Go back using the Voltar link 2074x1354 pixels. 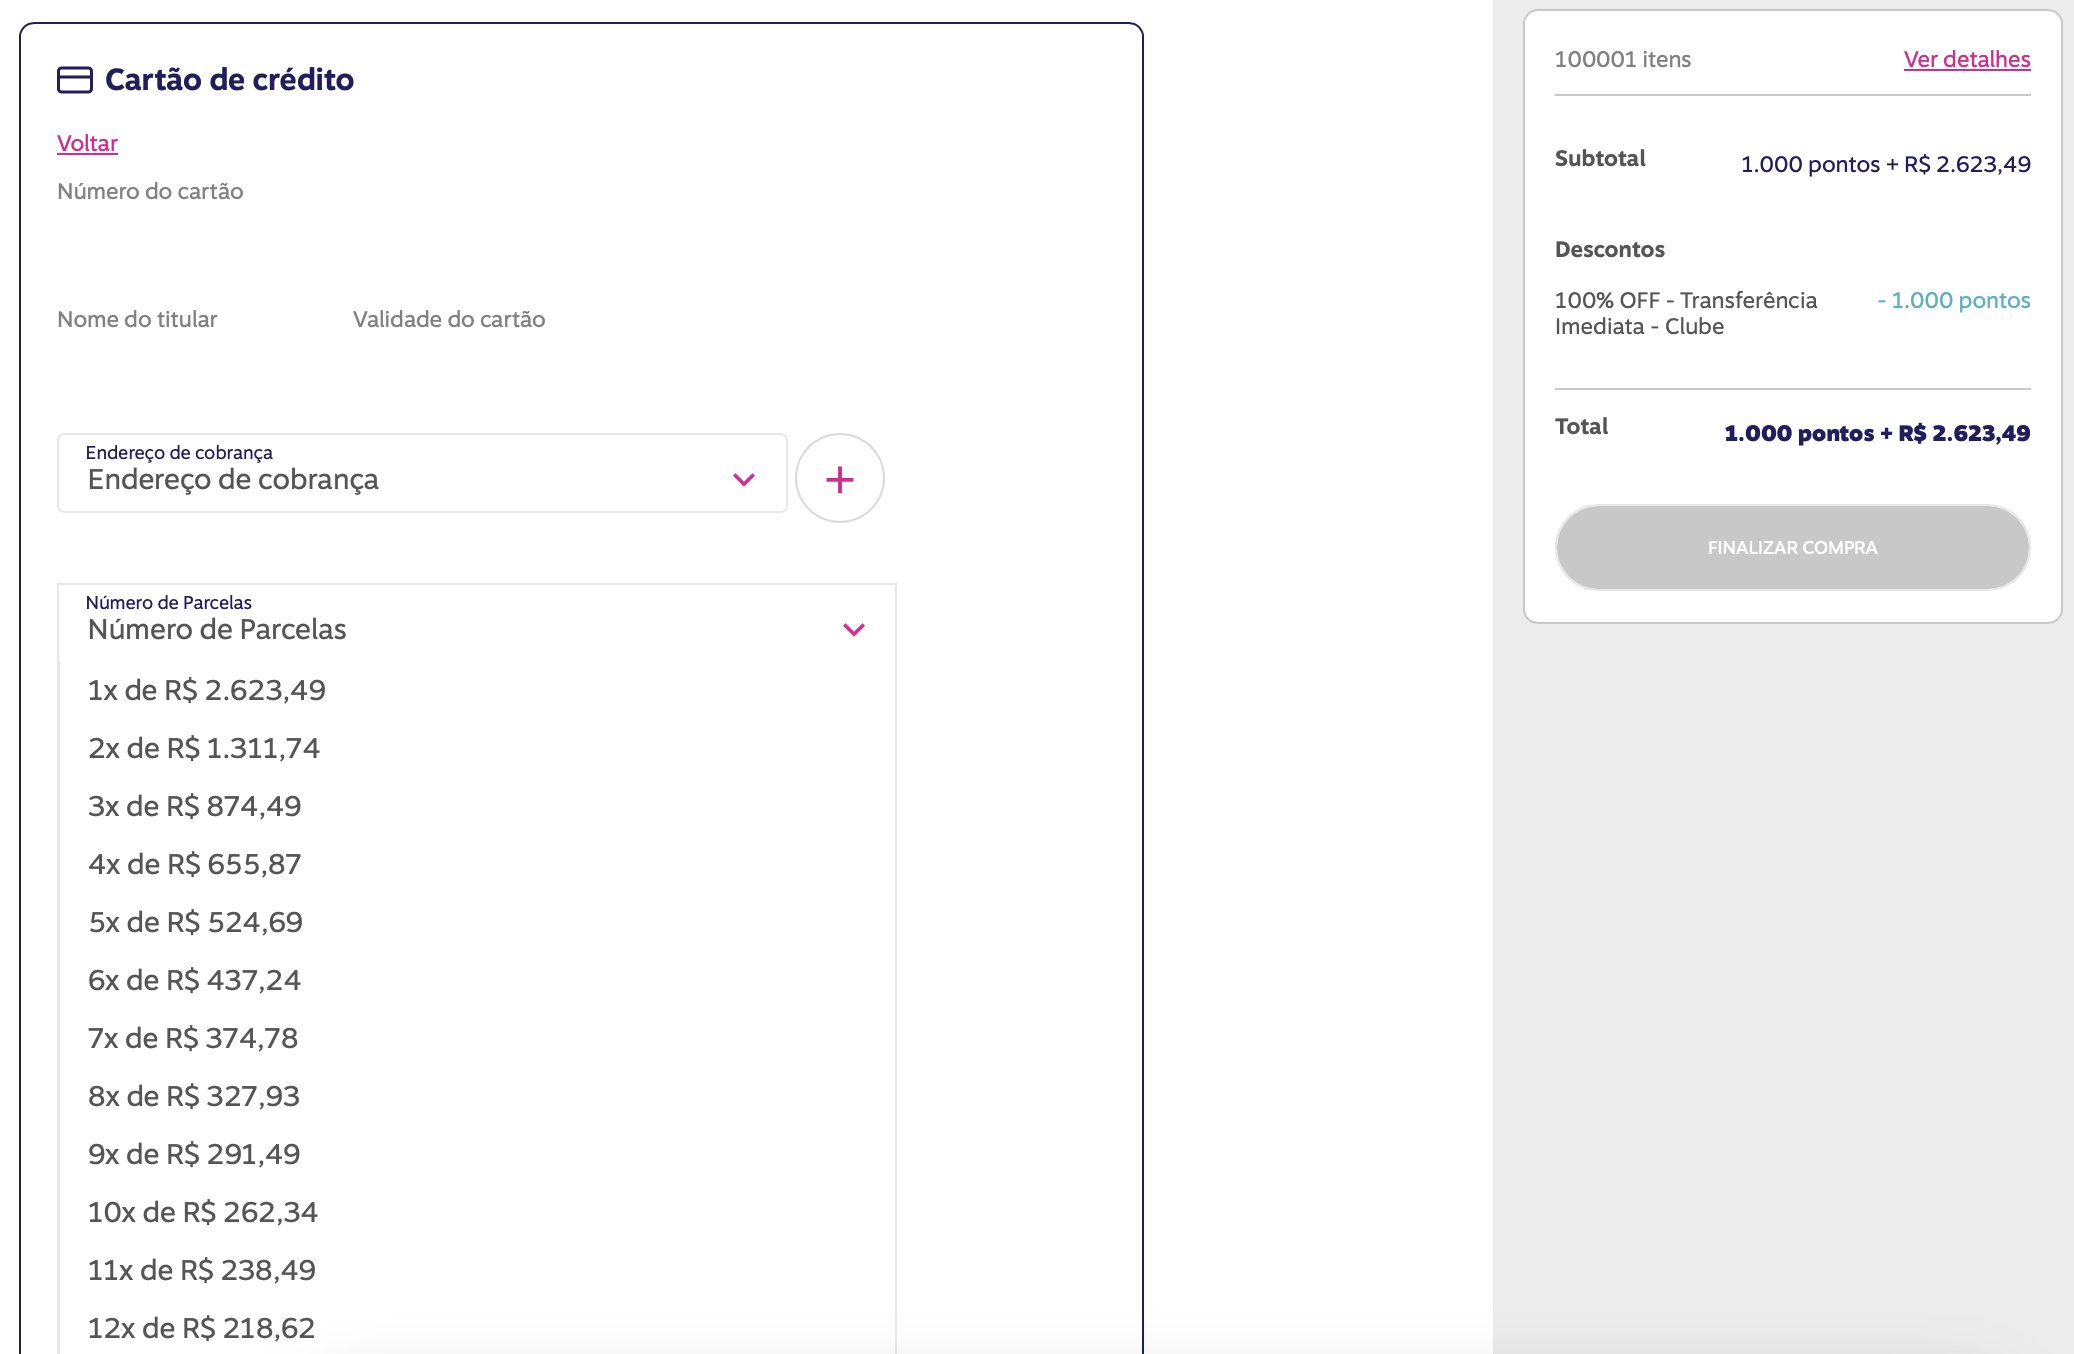click(87, 143)
